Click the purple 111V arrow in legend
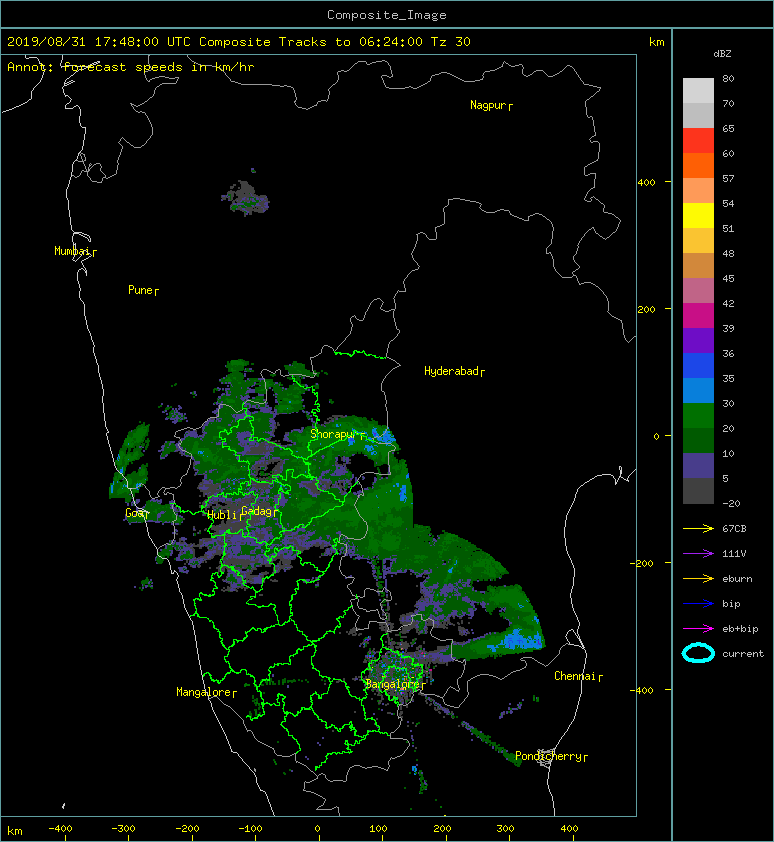This screenshot has height=842, width=774. pyautogui.click(x=698, y=554)
